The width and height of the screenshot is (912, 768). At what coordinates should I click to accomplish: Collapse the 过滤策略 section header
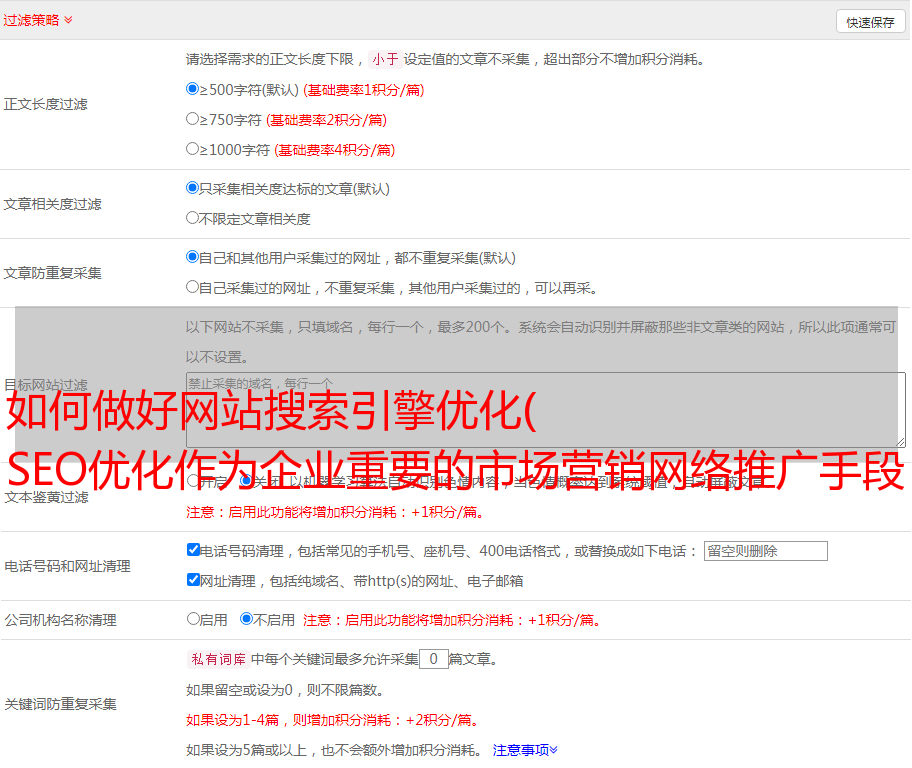pyautogui.click(x=38, y=20)
